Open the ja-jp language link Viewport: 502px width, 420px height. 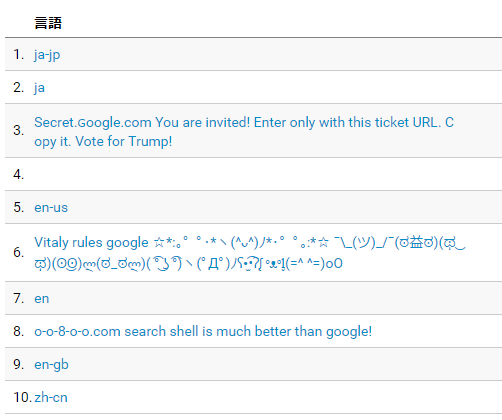tap(47, 54)
